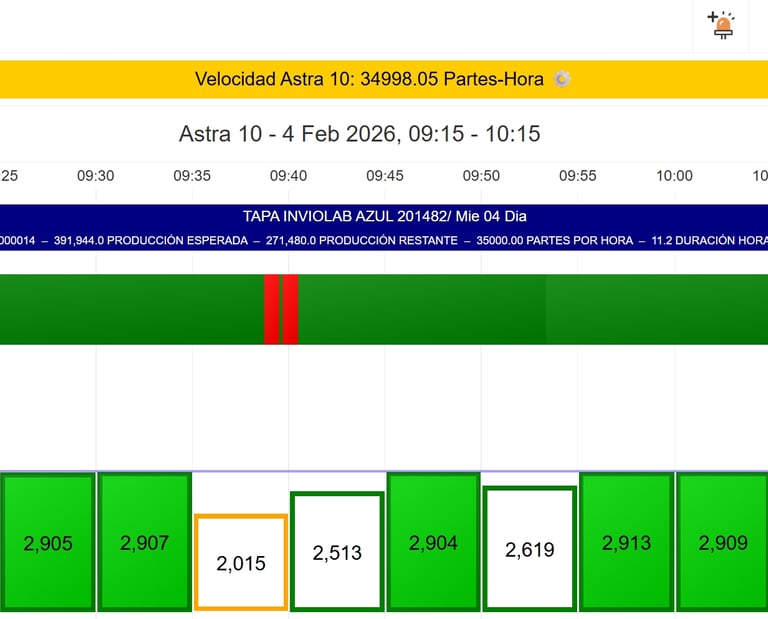
Task: Open the 2,913 production bar
Action: tap(626, 542)
